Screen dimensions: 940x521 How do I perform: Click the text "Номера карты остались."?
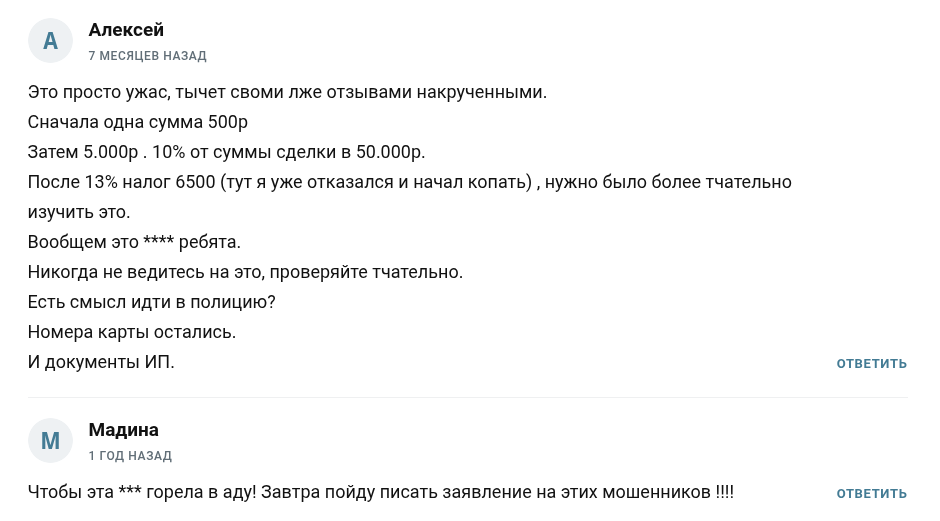coord(131,332)
